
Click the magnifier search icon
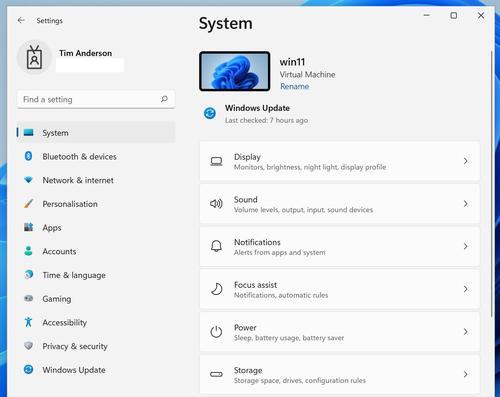point(164,99)
